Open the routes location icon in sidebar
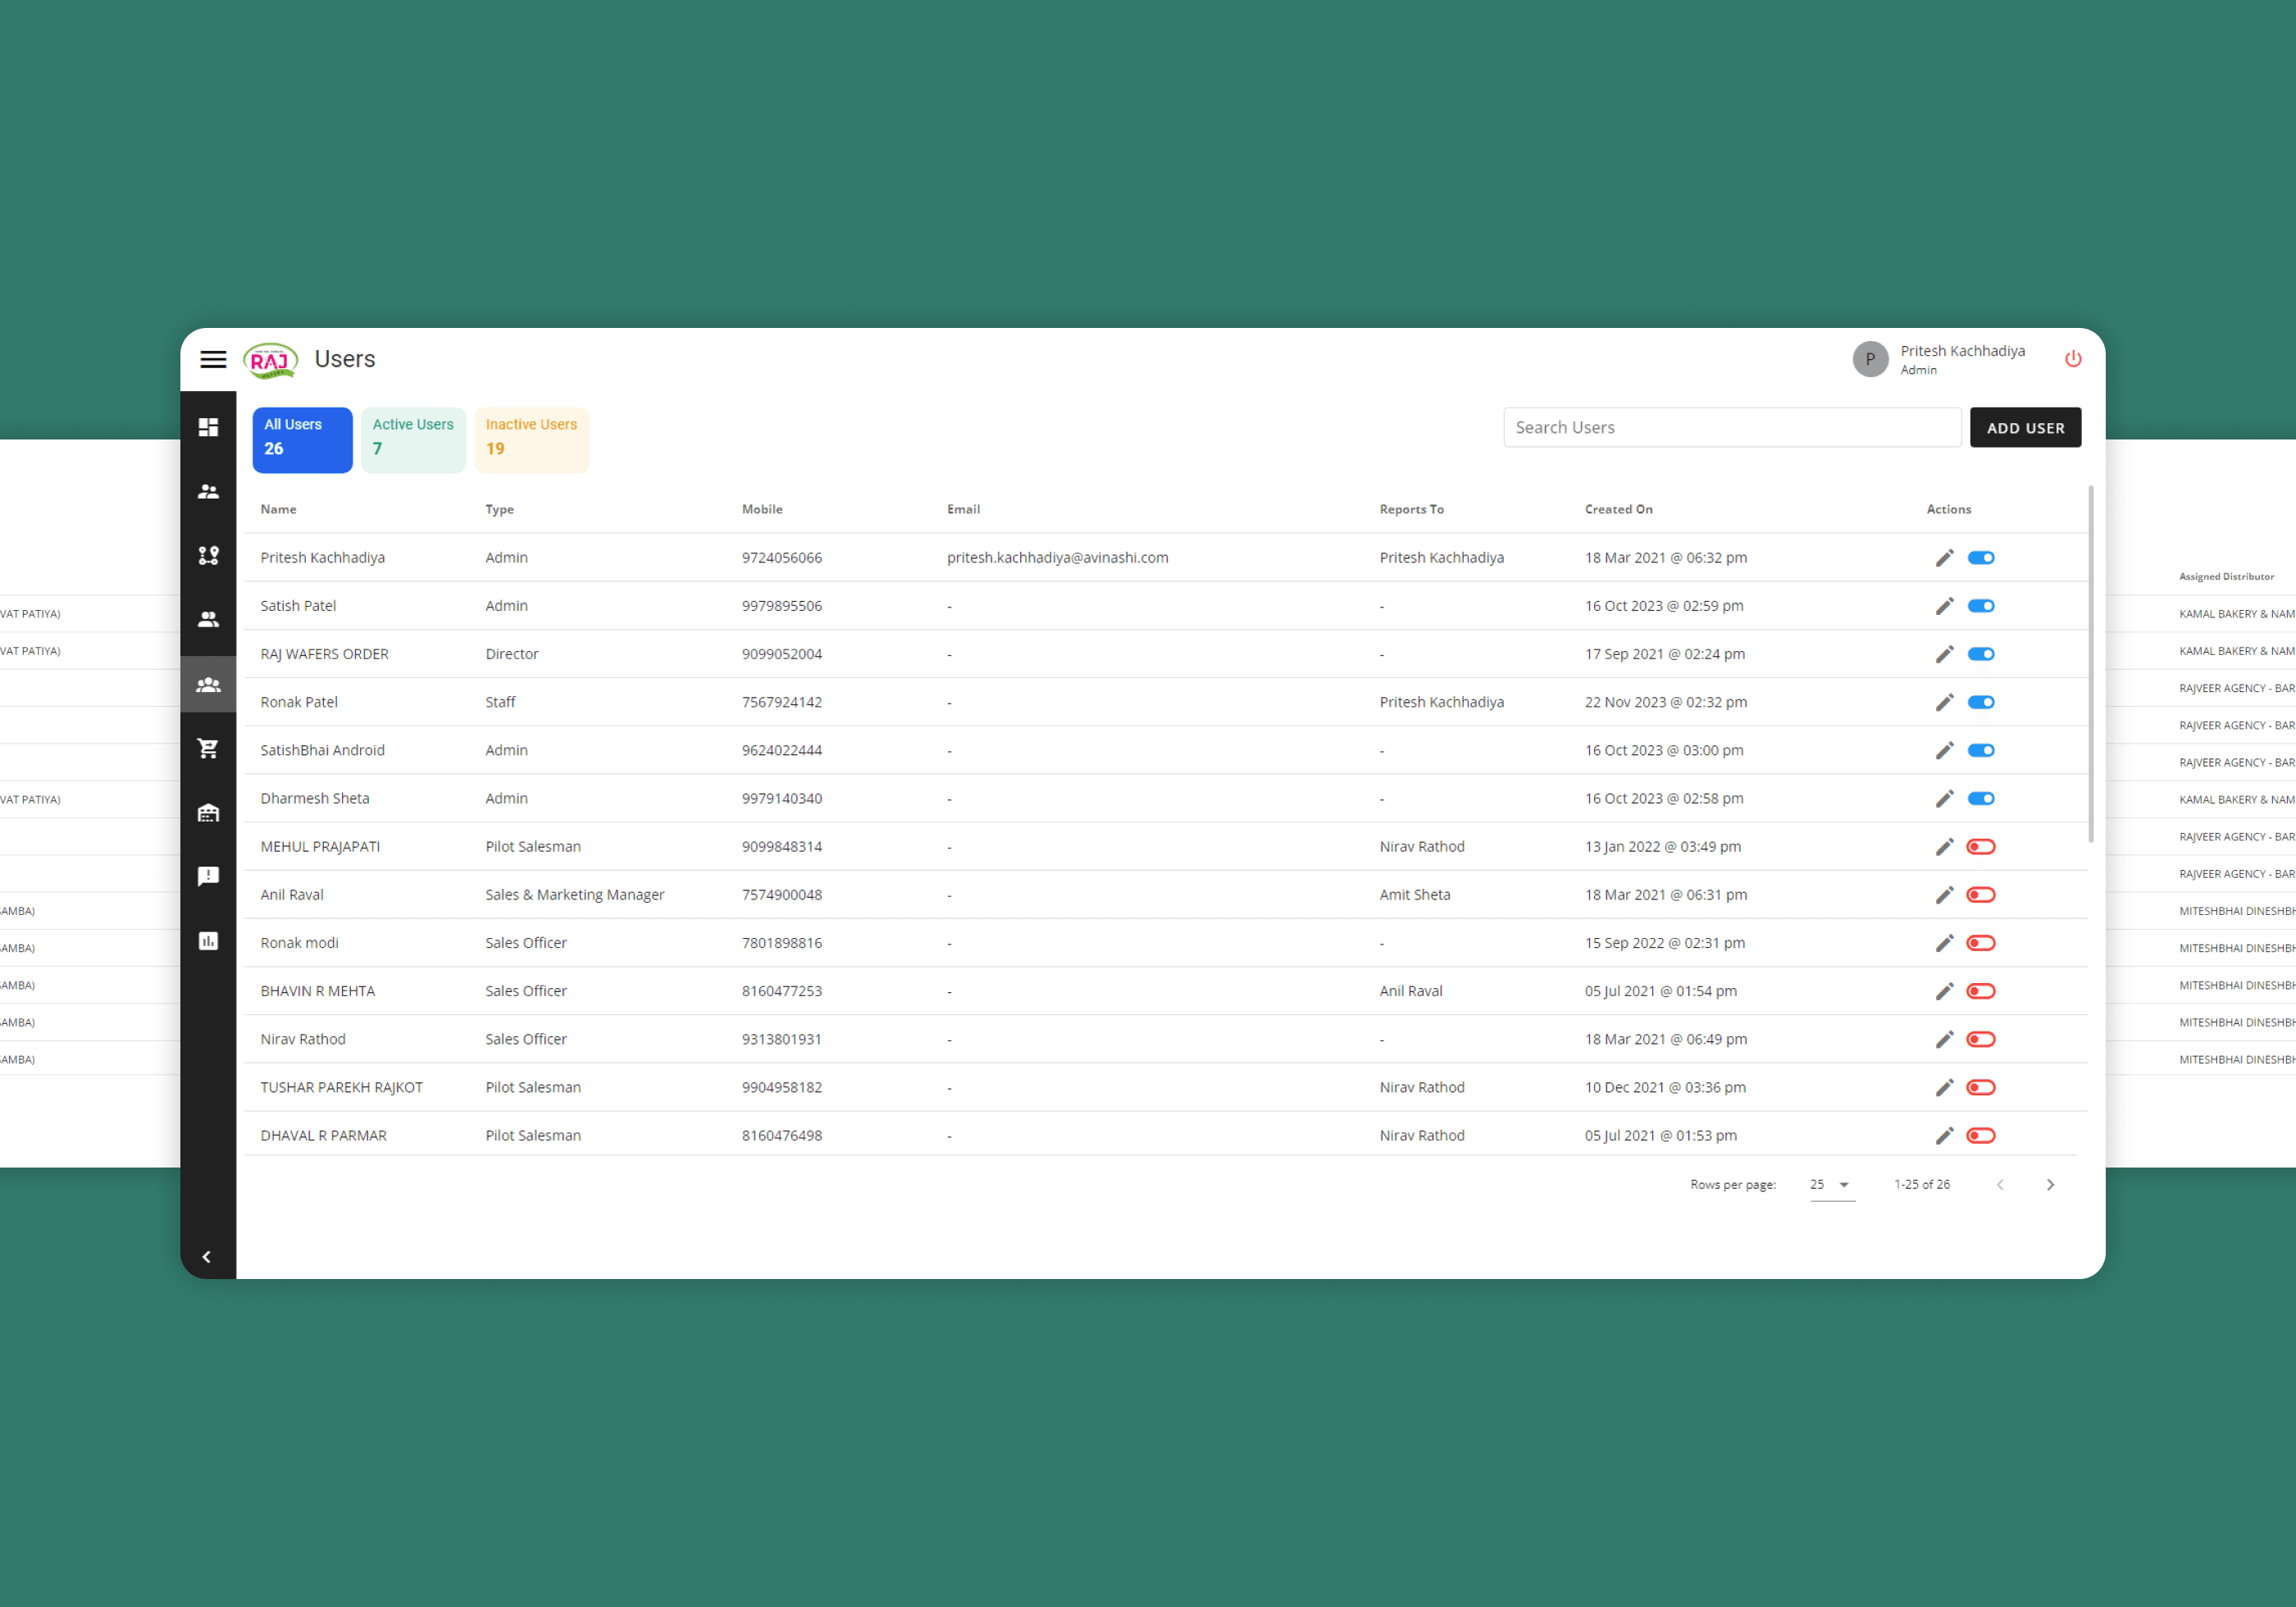2296x1607 pixels. (x=208, y=555)
